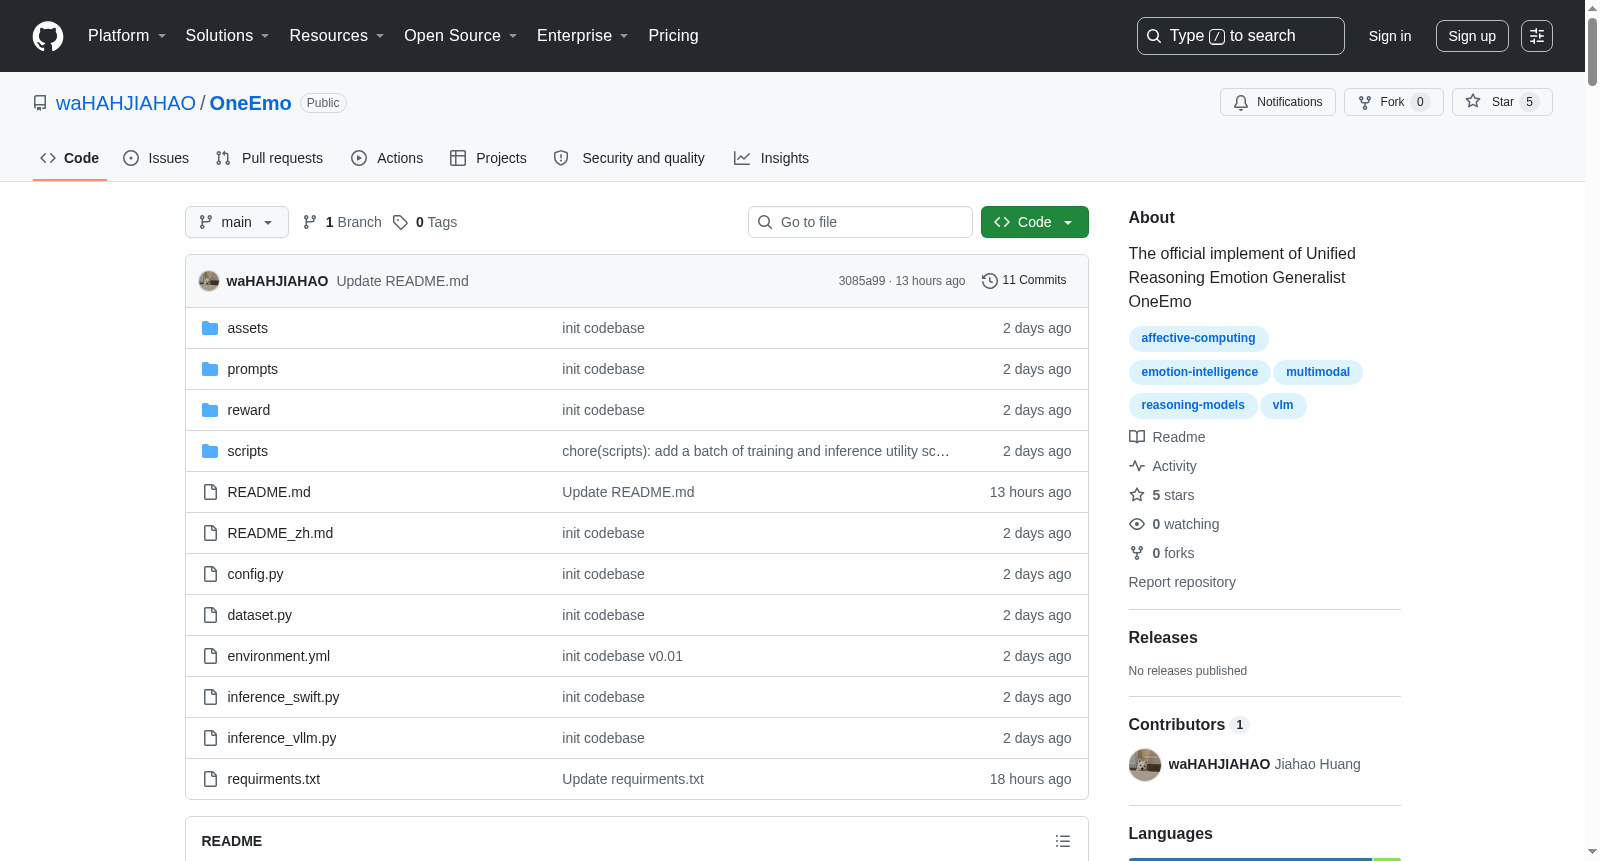View the 11 Commits history
The height and width of the screenshot is (861, 1600).
pyautogui.click(x=1024, y=281)
